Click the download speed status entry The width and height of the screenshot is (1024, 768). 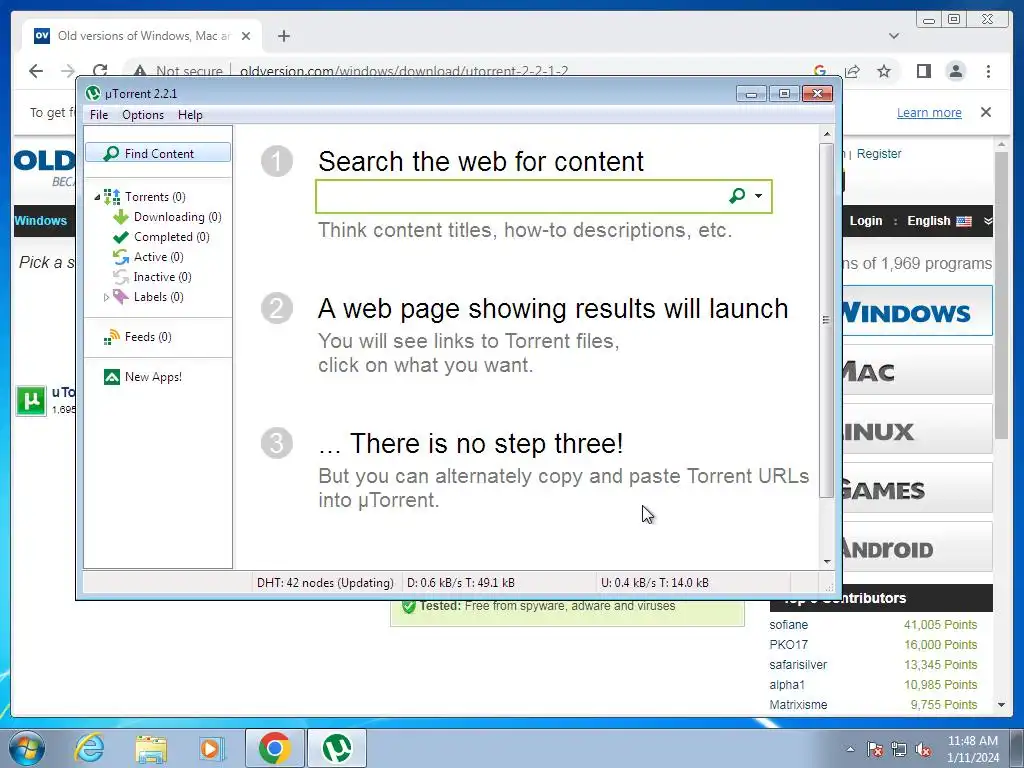(x=460, y=583)
